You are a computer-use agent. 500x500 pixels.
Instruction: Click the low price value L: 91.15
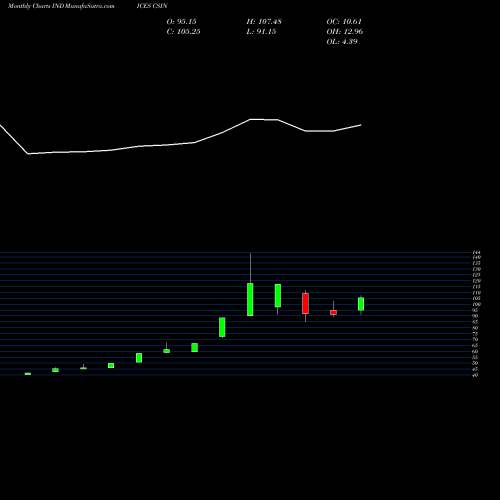[261, 32]
